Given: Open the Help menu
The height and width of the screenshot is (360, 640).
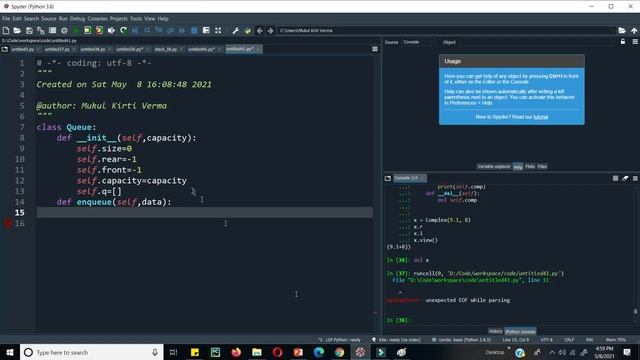Looking at the screenshot, I should coord(163,19).
